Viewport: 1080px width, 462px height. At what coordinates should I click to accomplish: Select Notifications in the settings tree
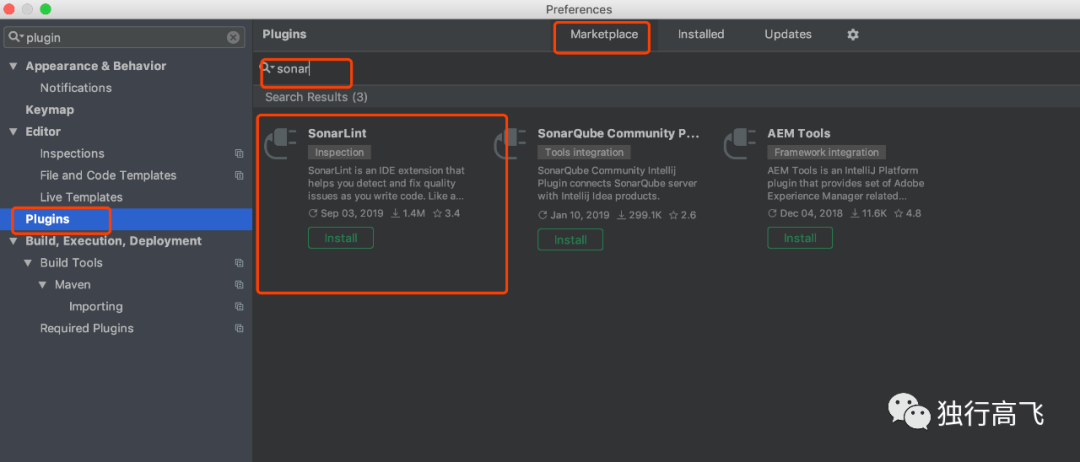pos(76,88)
